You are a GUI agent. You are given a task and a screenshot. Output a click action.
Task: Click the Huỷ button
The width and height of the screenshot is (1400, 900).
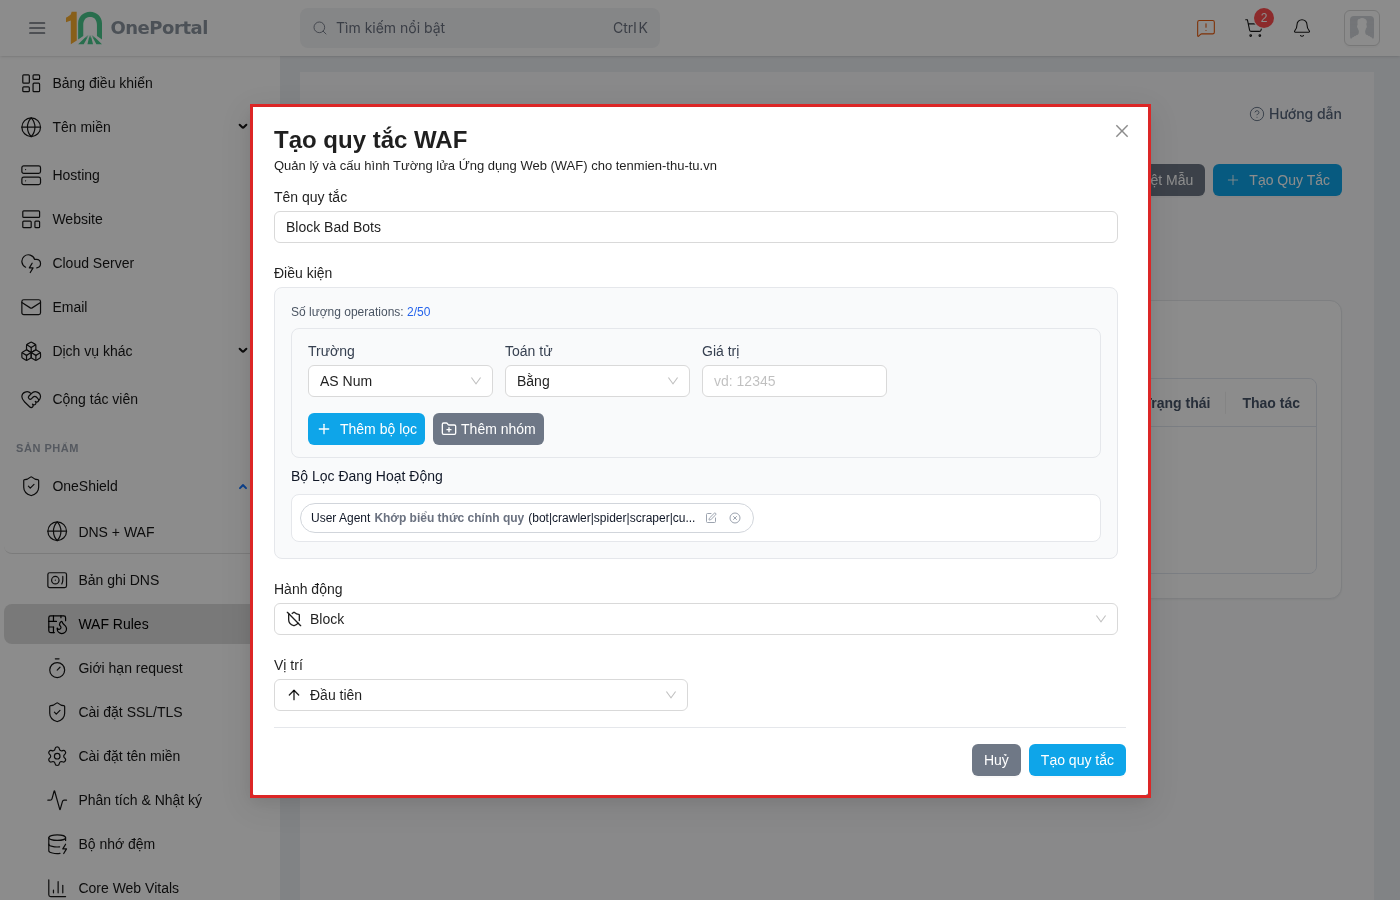[996, 760]
